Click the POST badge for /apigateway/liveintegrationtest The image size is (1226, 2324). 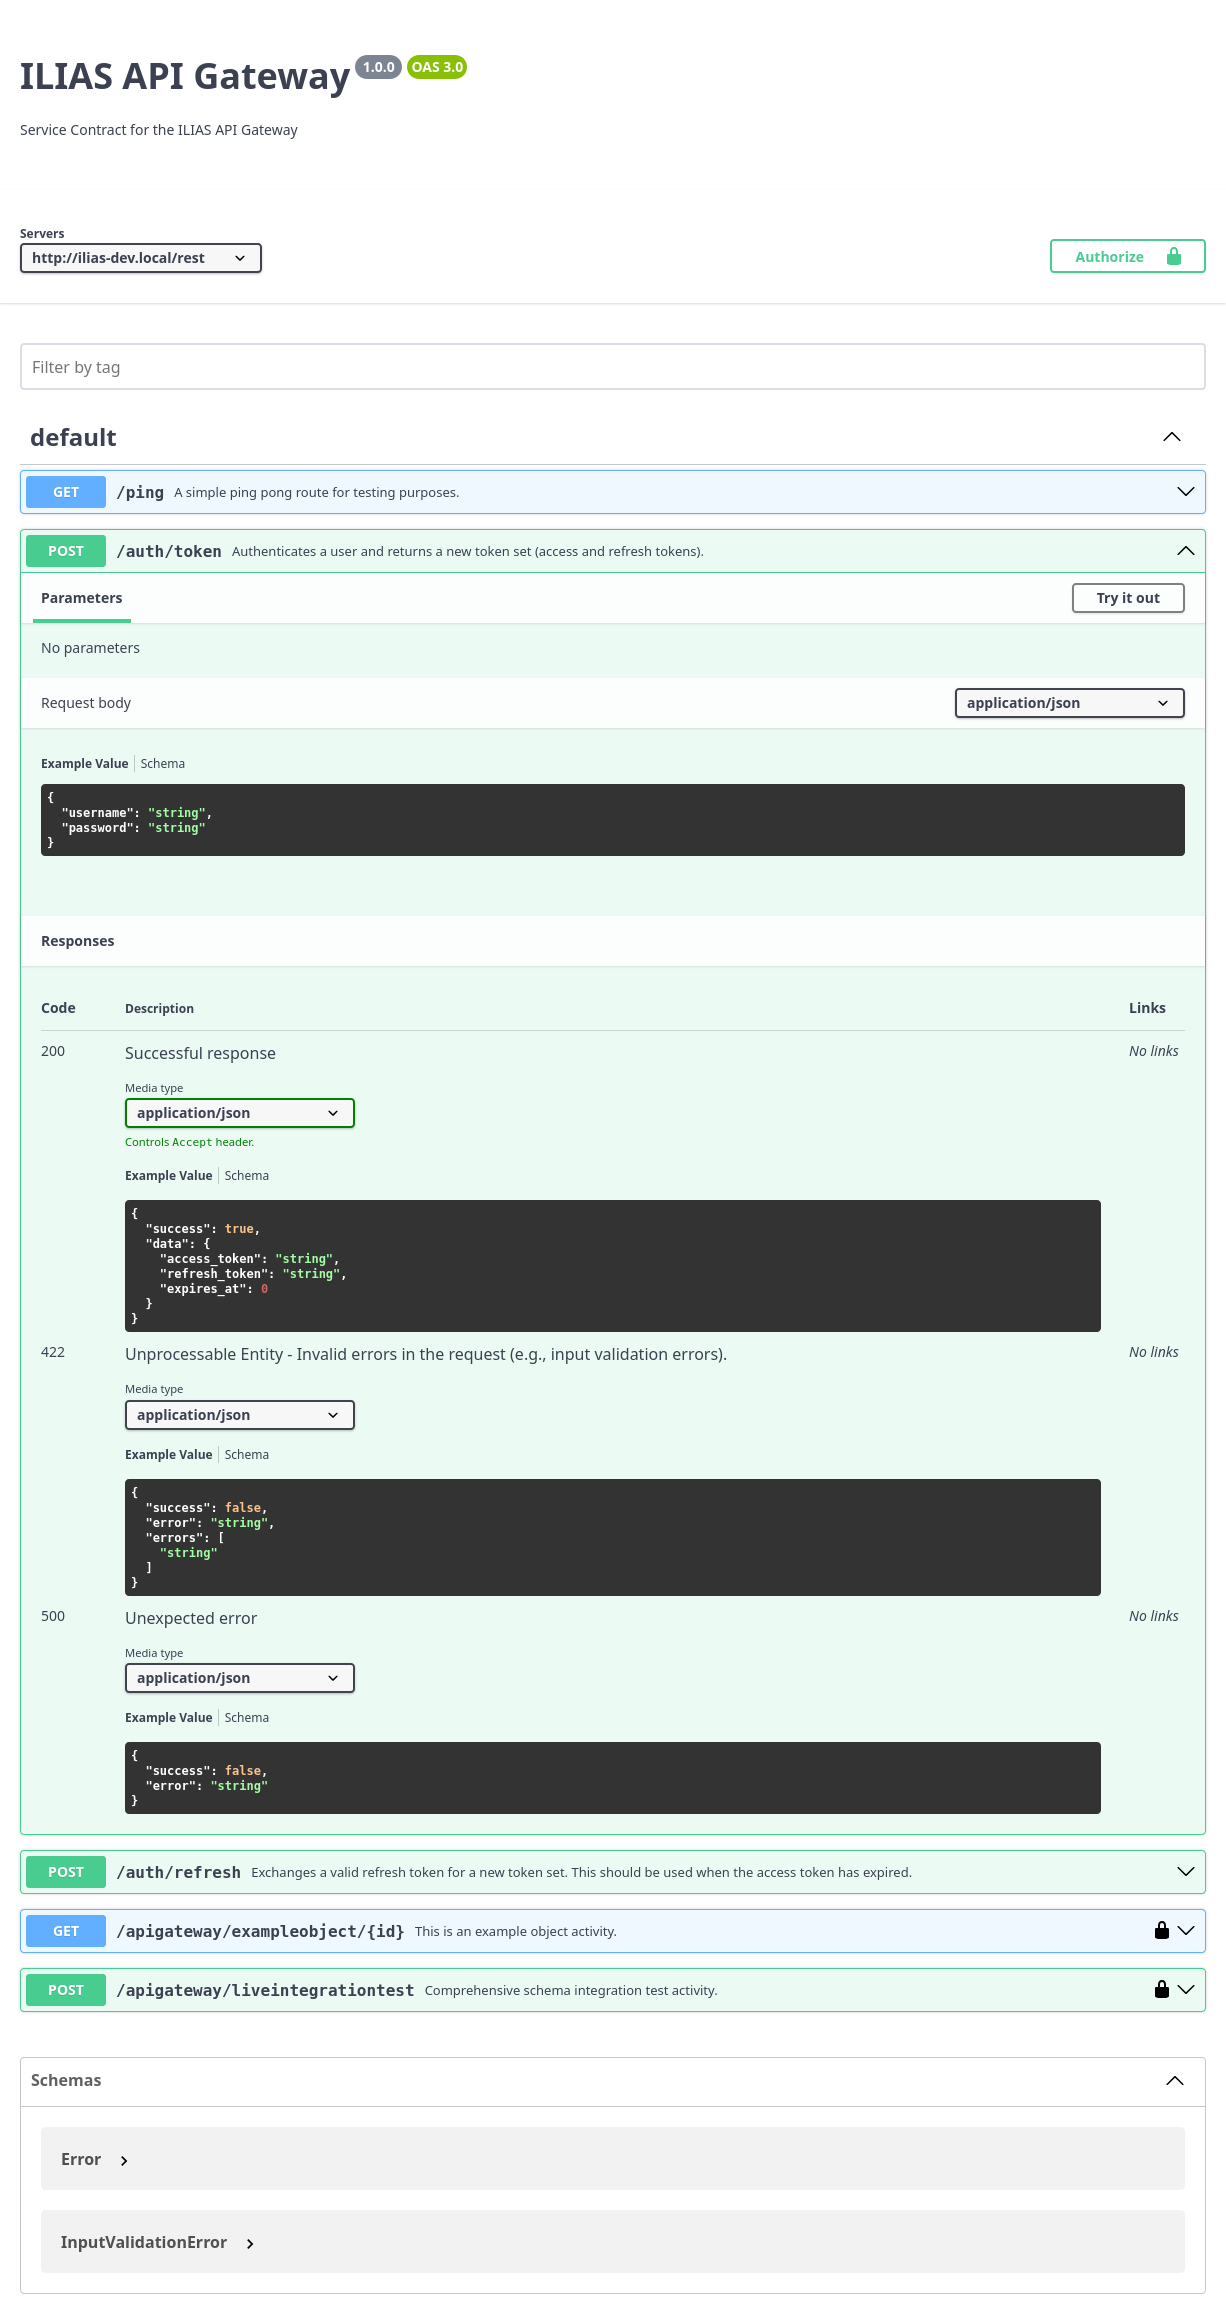[x=66, y=1990]
